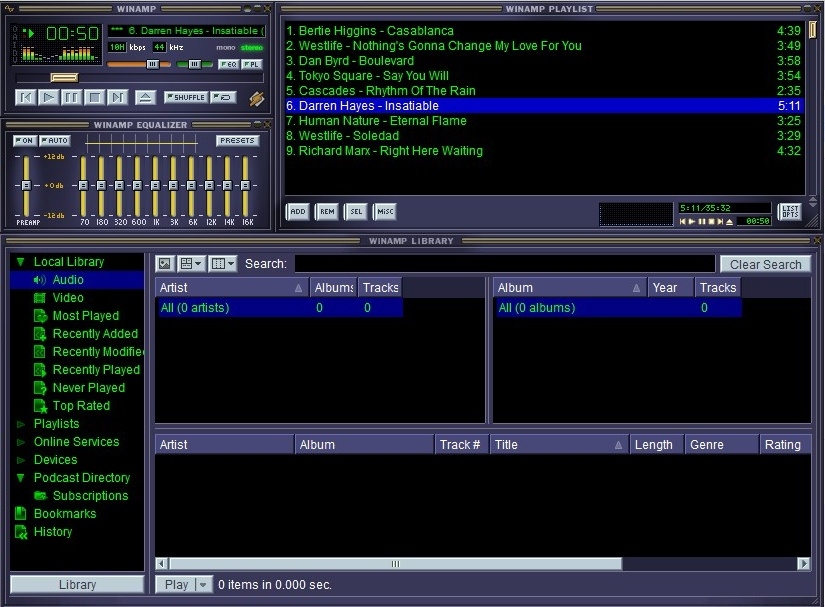Toggle the equalizer ON button
Viewport: 825px width, 607px height.
pyautogui.click(x=24, y=140)
